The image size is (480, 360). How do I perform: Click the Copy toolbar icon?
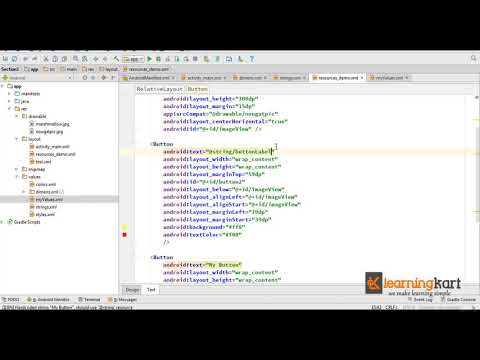[55, 59]
